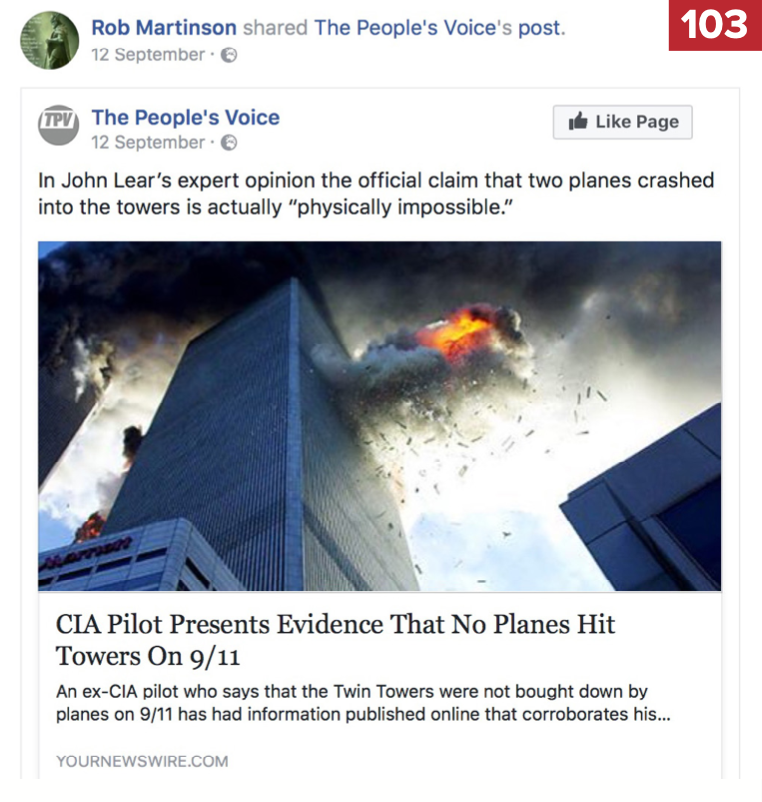Click the globe privacy icon beside Rob's date
762x802 pixels.
point(229,55)
